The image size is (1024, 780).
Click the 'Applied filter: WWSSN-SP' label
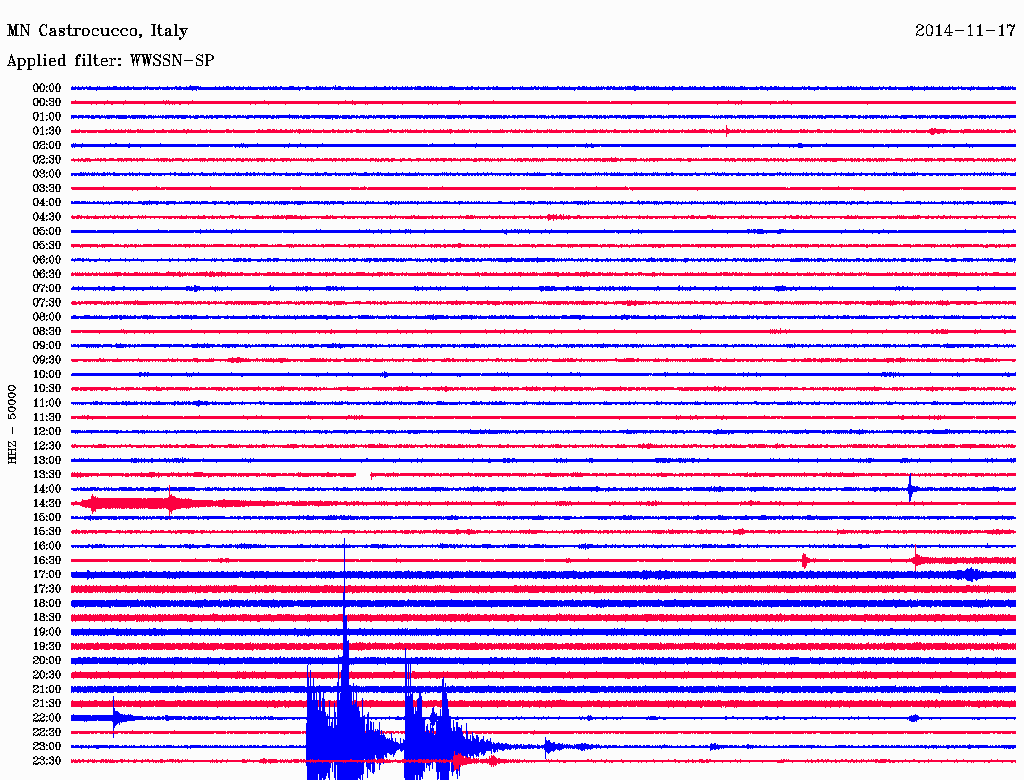point(110,61)
